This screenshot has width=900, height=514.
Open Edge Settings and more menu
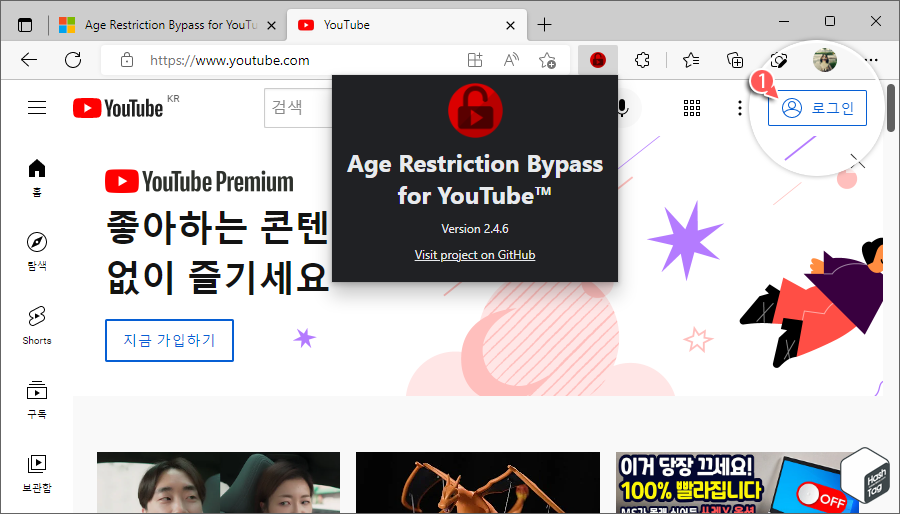(871, 60)
